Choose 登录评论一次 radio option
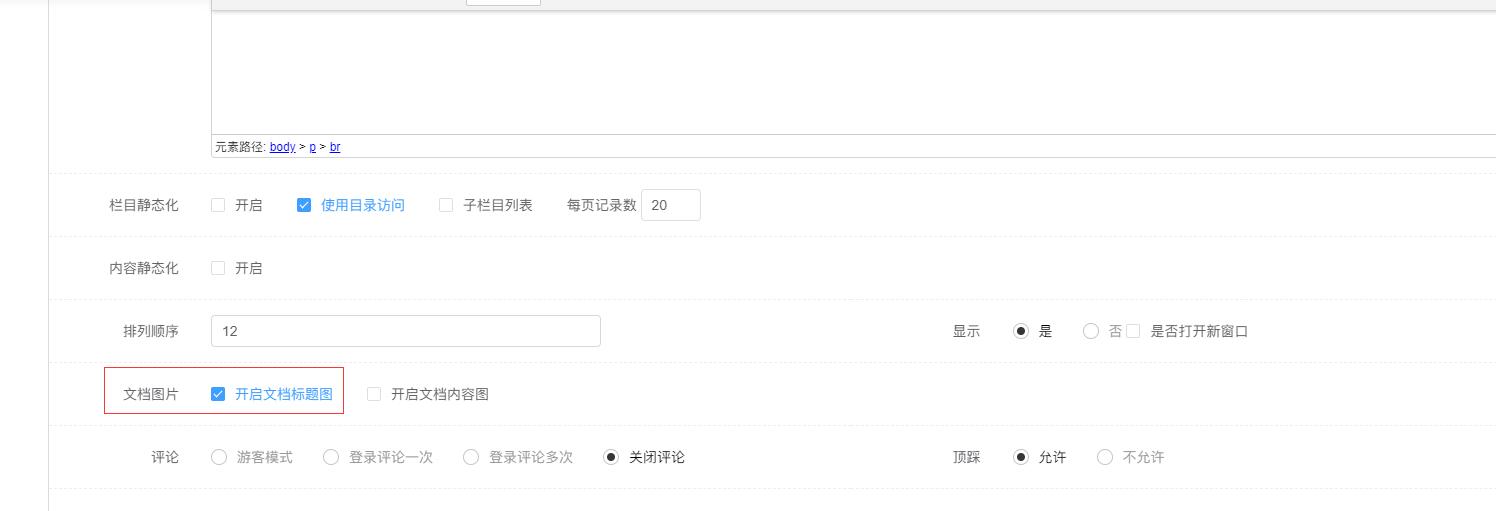The width and height of the screenshot is (1496, 511). click(331, 457)
